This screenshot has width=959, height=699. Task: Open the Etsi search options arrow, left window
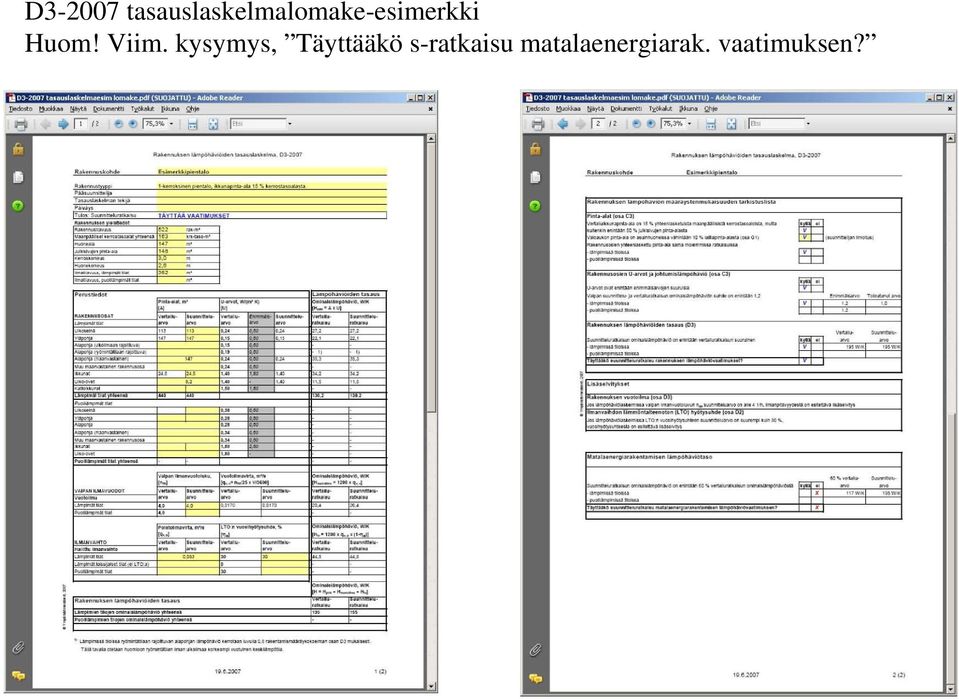(x=290, y=124)
